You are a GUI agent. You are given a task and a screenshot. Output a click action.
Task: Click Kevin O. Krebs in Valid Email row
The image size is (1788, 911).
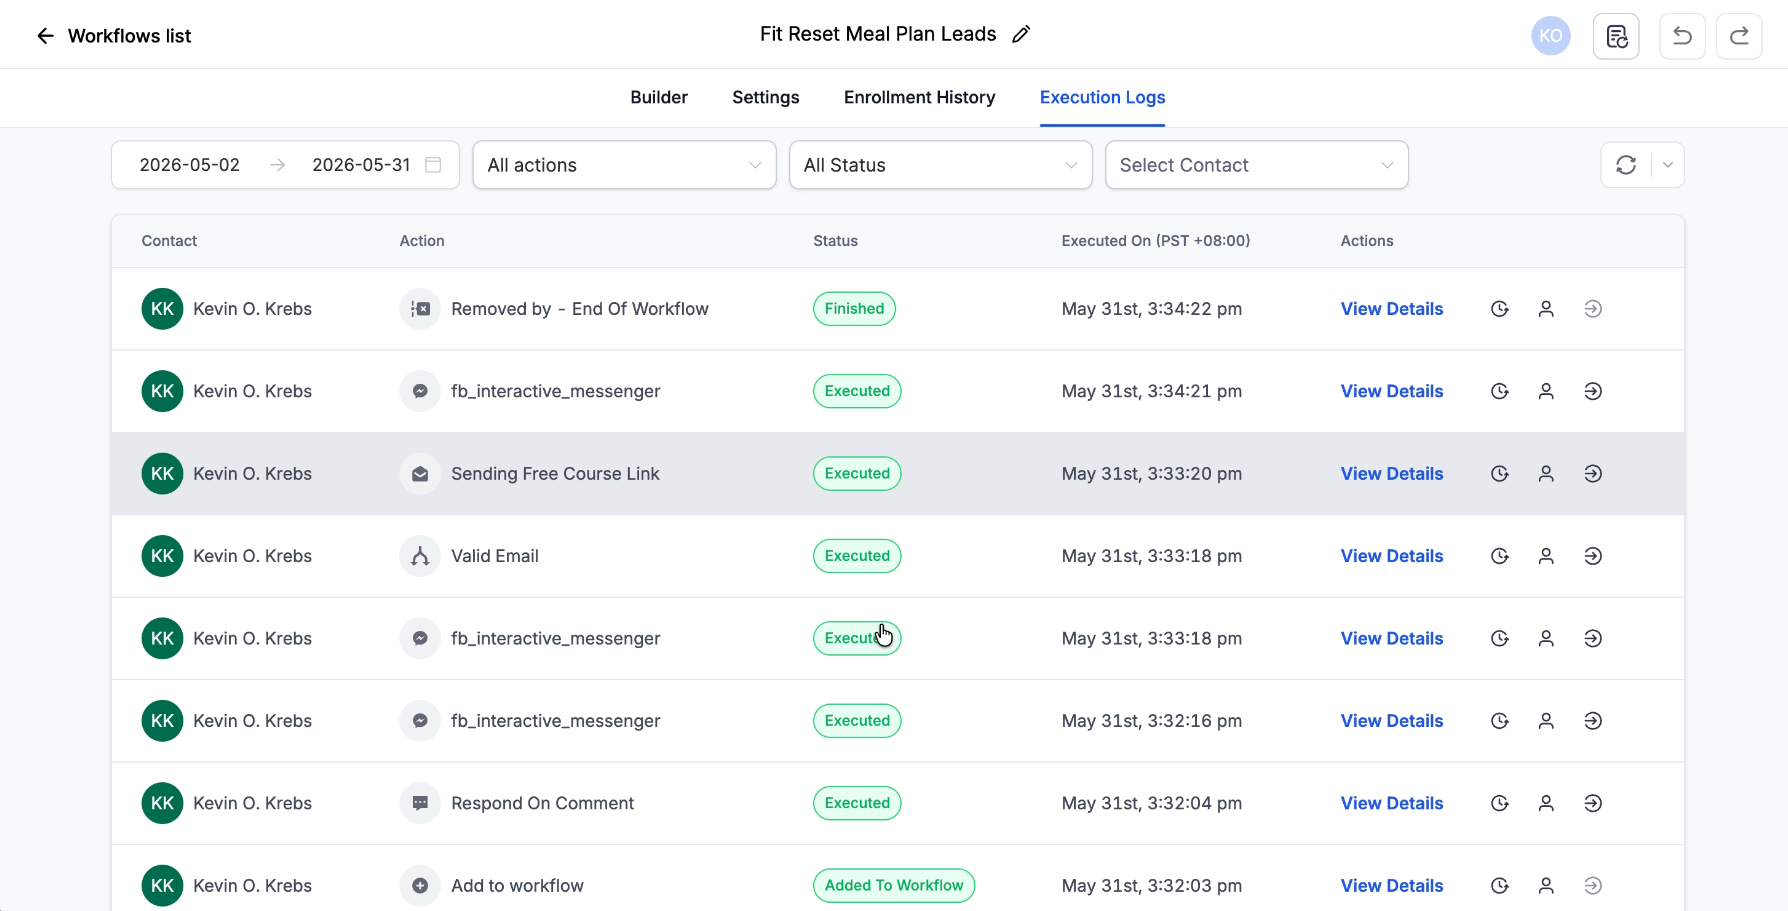(252, 556)
